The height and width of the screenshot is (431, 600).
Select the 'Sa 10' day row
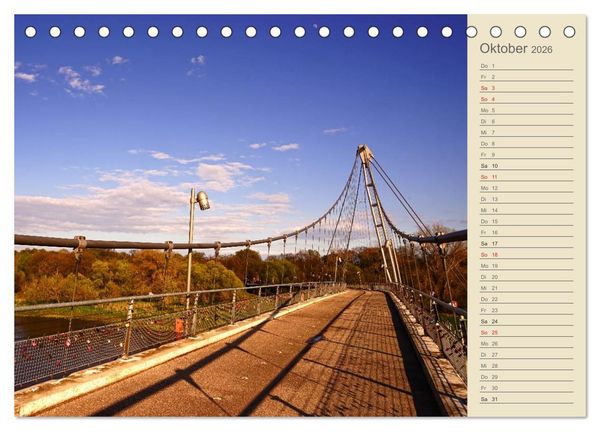[x=527, y=166]
